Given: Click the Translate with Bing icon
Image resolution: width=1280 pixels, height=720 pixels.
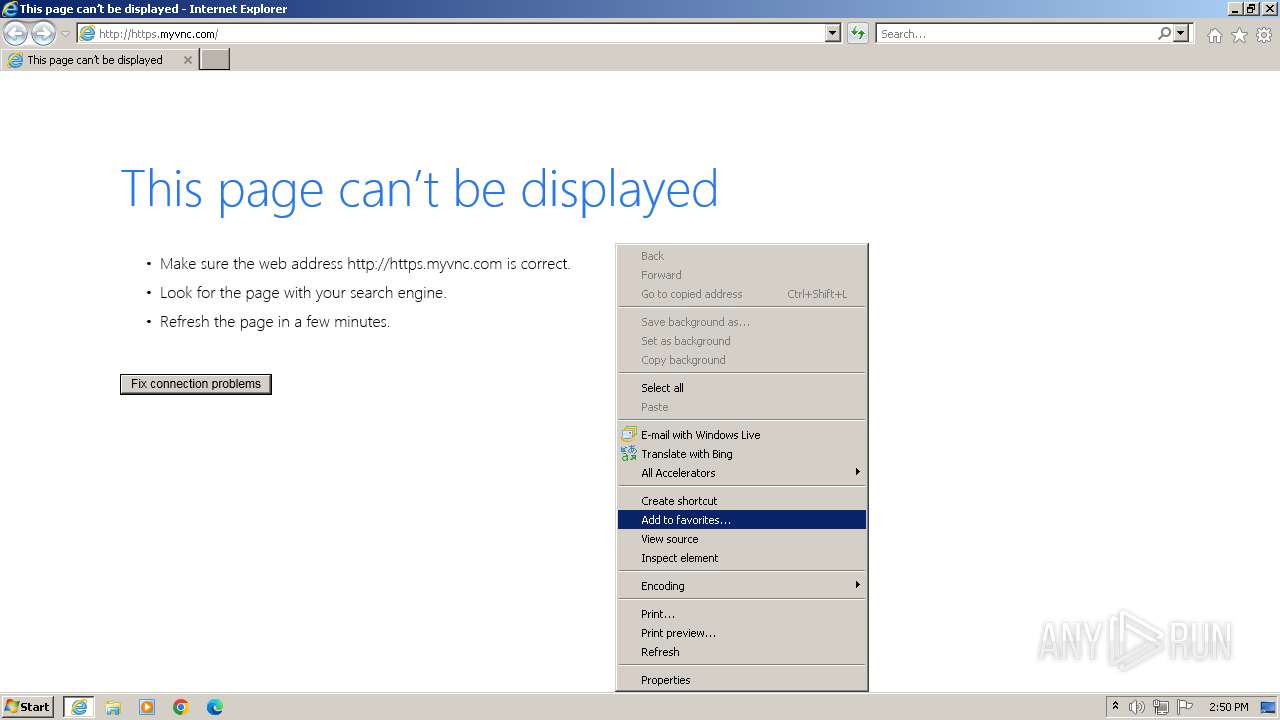Looking at the screenshot, I should (629, 454).
